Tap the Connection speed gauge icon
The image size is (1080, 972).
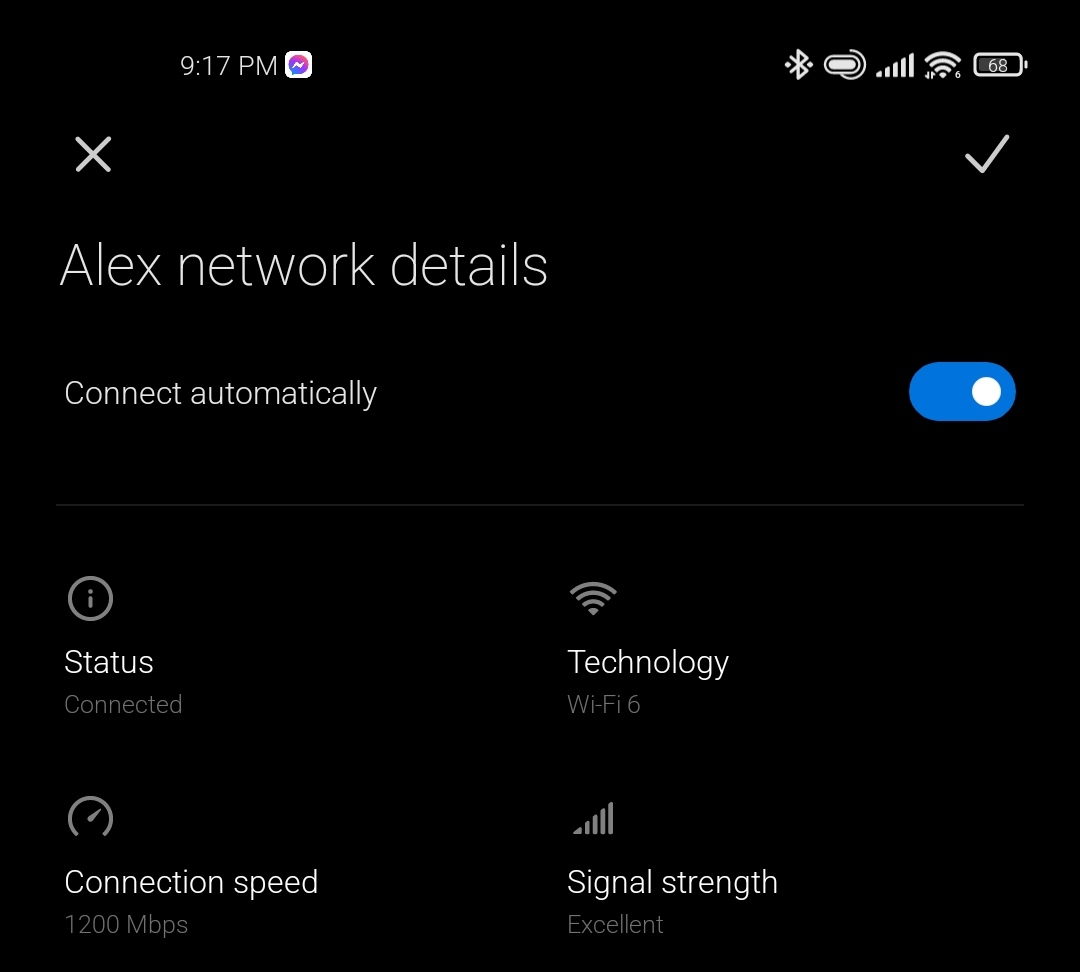tap(90, 817)
